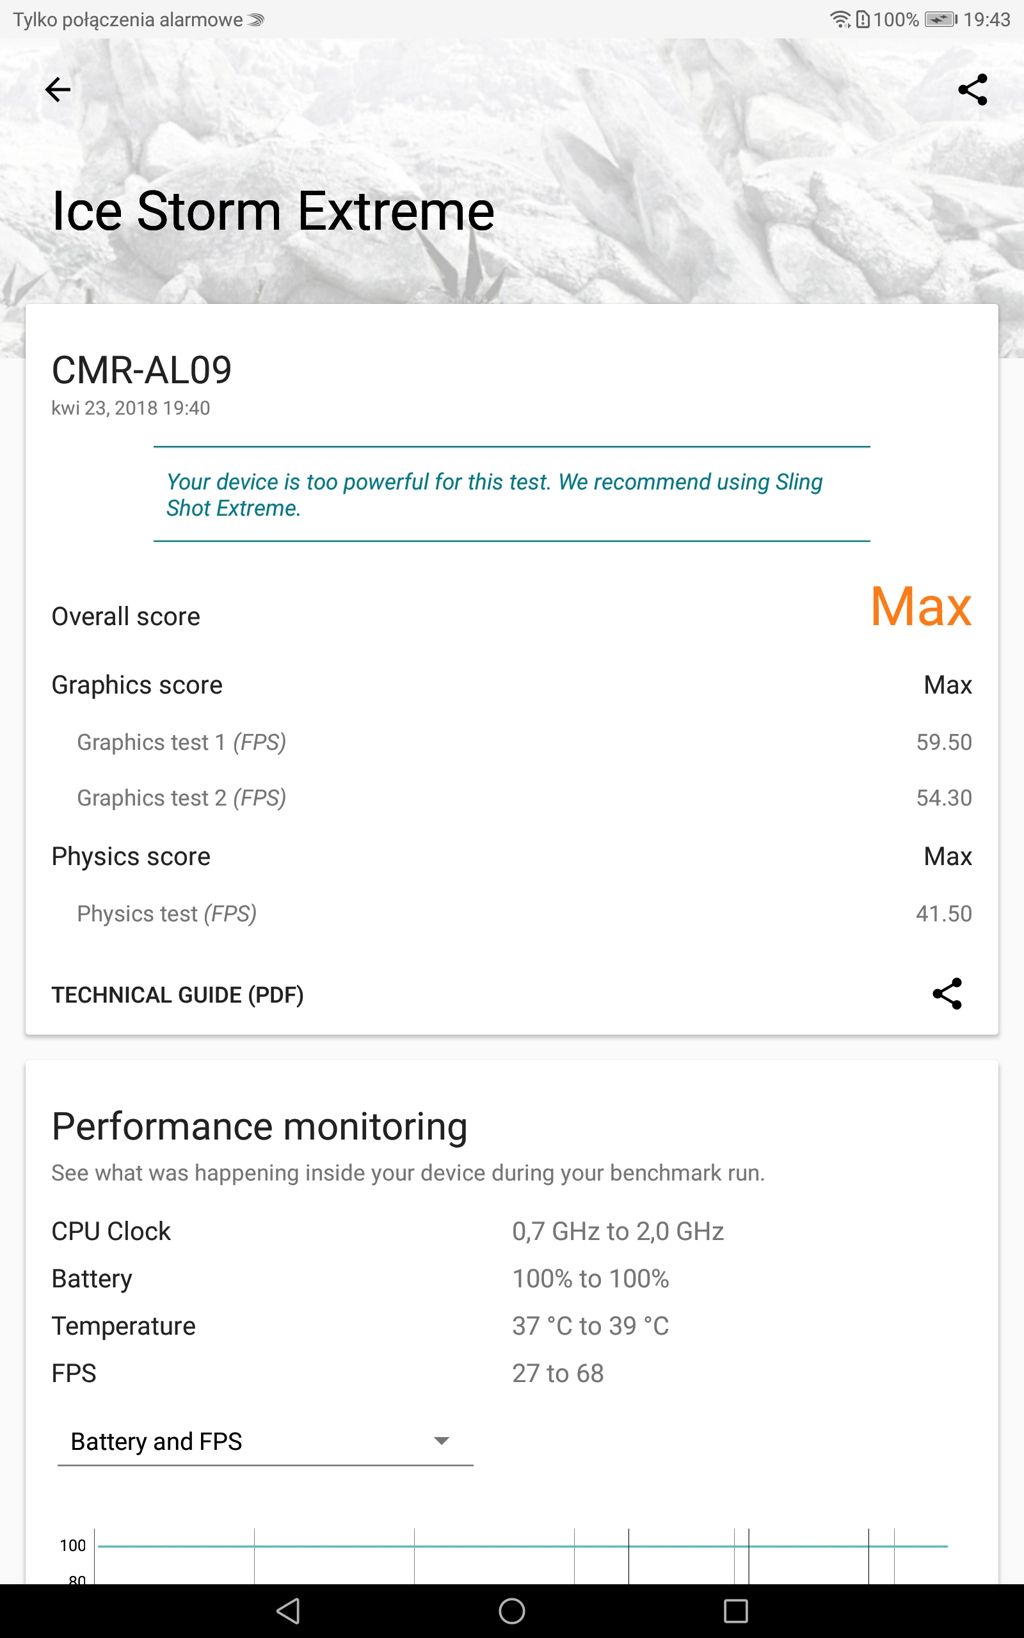Tap the back arrow icon
The image size is (1024, 1638).
pos(58,90)
